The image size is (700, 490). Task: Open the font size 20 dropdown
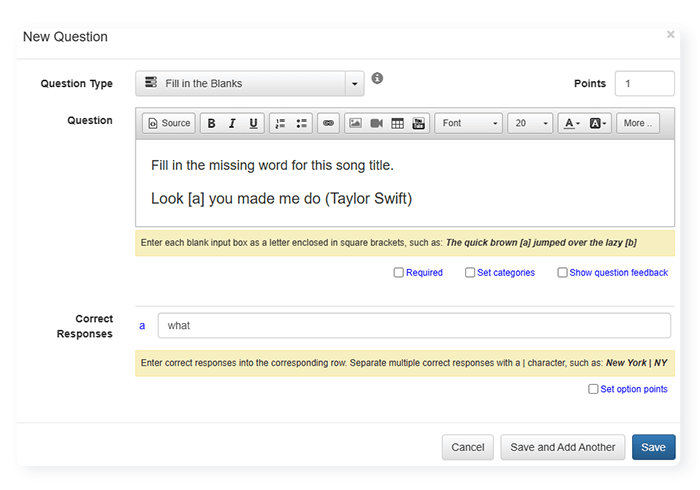[530, 123]
